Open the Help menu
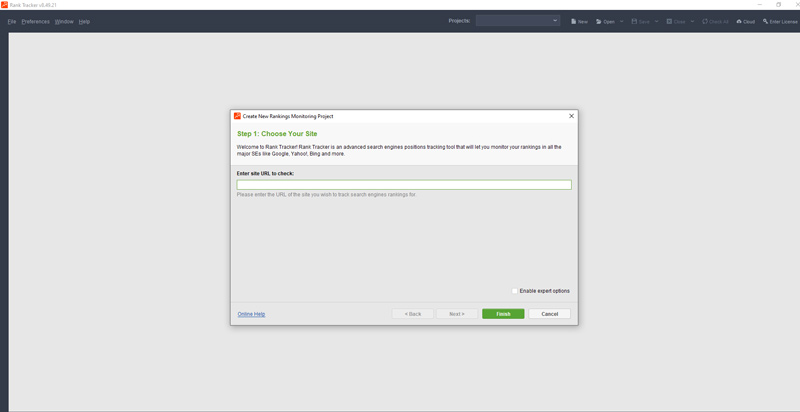 click(84, 21)
